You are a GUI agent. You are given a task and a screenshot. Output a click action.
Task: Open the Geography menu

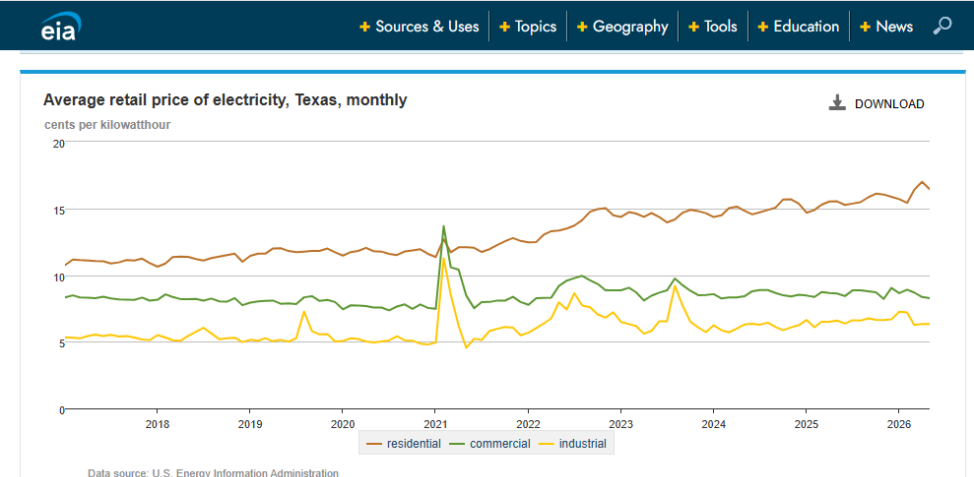click(630, 27)
